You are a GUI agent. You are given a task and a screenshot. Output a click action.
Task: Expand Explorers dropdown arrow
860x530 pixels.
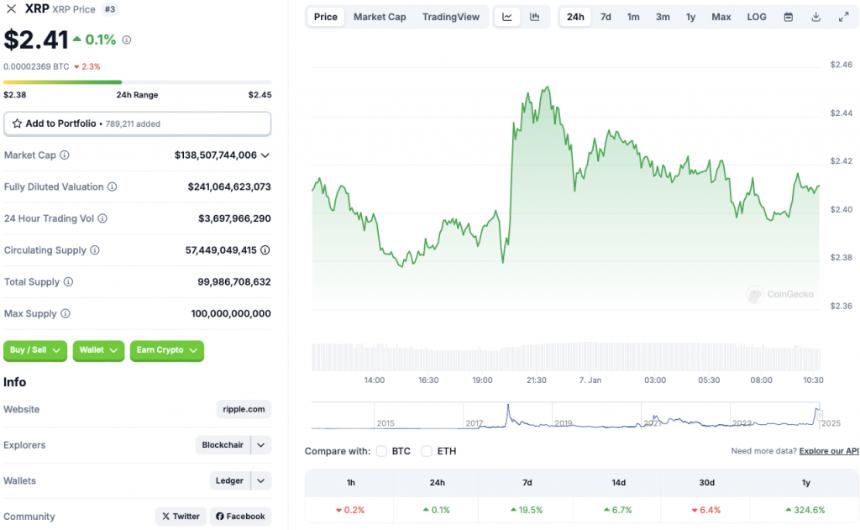click(261, 445)
